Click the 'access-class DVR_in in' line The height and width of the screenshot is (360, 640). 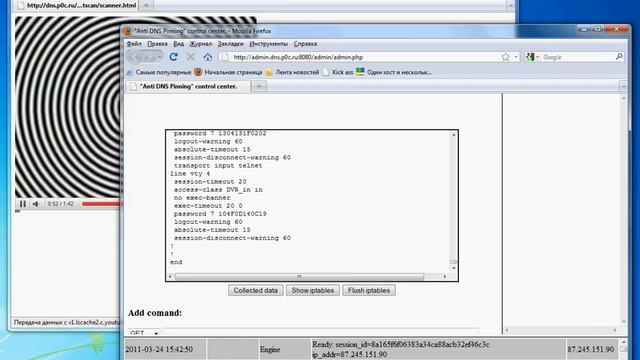pyautogui.click(x=218, y=189)
